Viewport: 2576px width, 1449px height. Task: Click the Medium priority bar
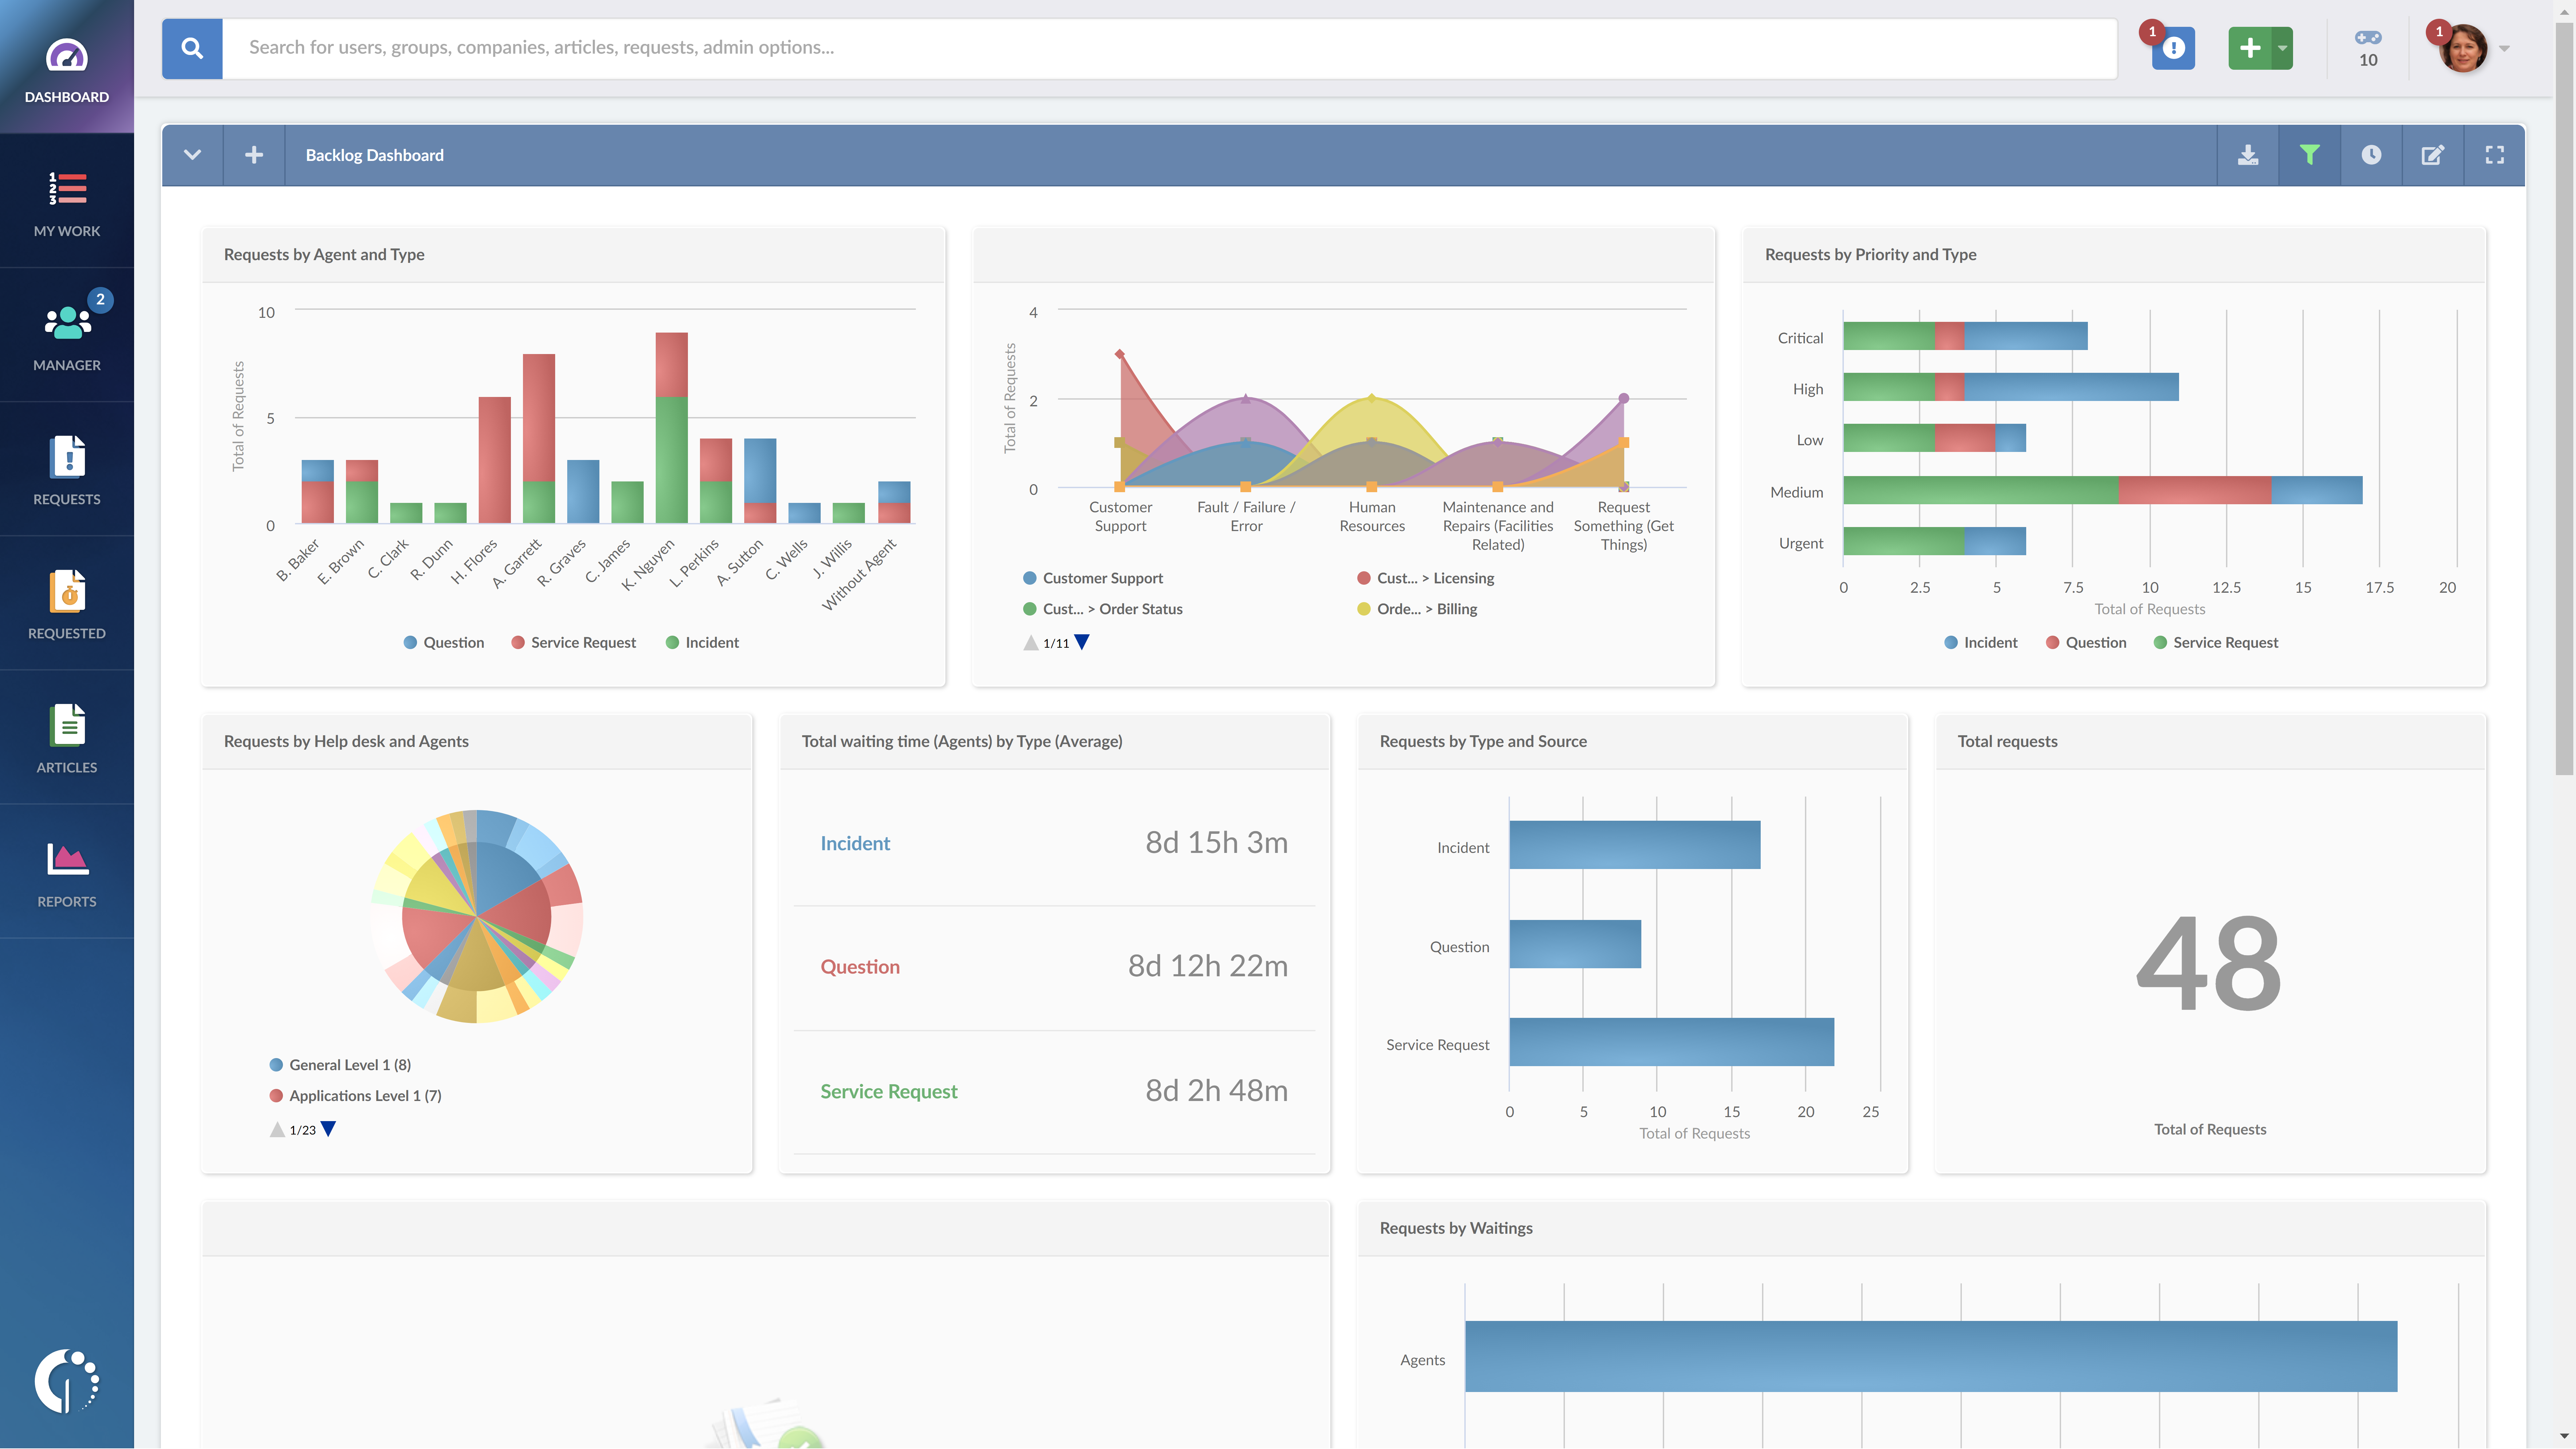pyautogui.click(x=2103, y=490)
